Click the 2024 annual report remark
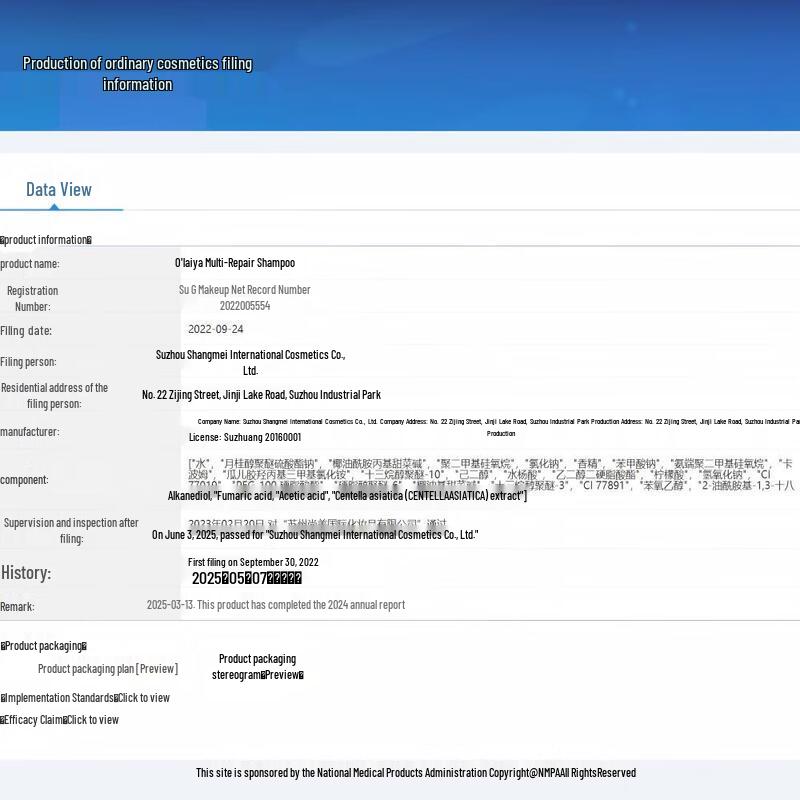800x800 pixels. [x=276, y=605]
